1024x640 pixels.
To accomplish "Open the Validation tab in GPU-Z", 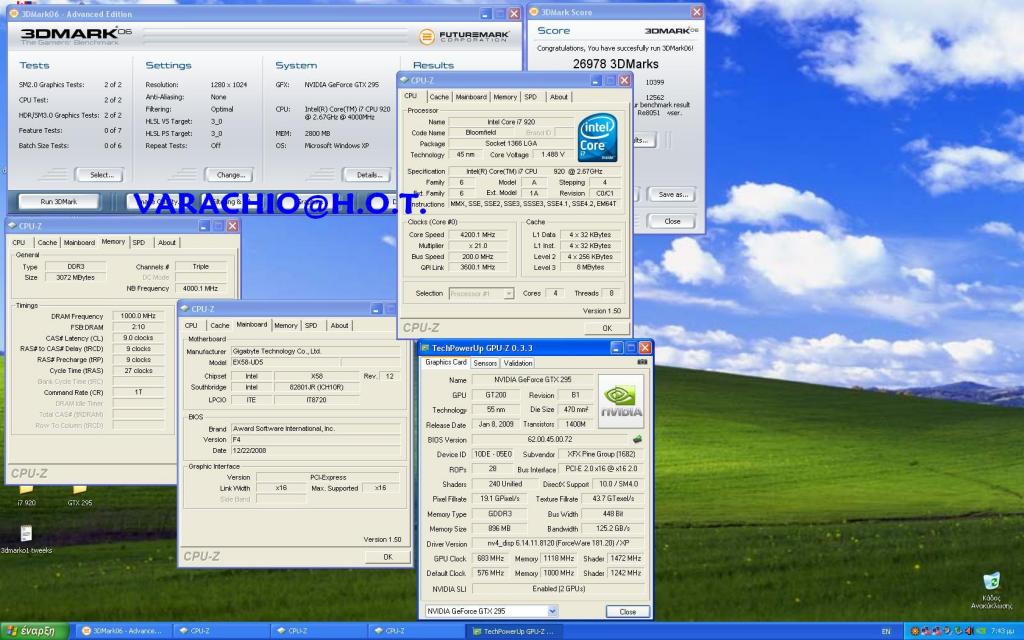I will click(x=517, y=363).
